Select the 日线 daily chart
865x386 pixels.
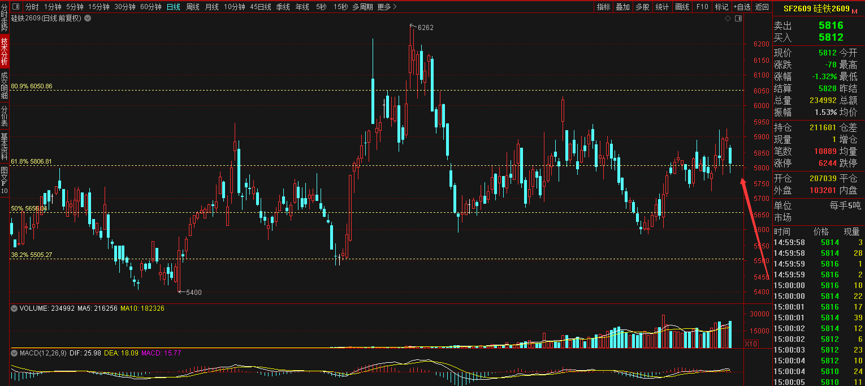pos(174,7)
